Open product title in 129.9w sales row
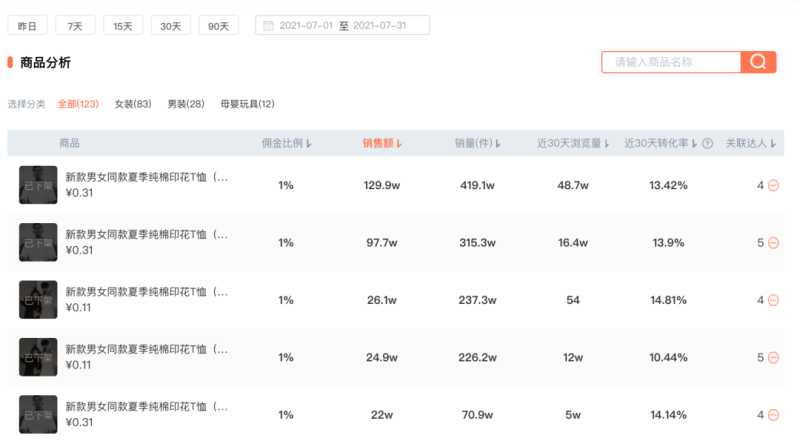The height and width of the screenshot is (441, 800). pyautogui.click(x=147, y=178)
